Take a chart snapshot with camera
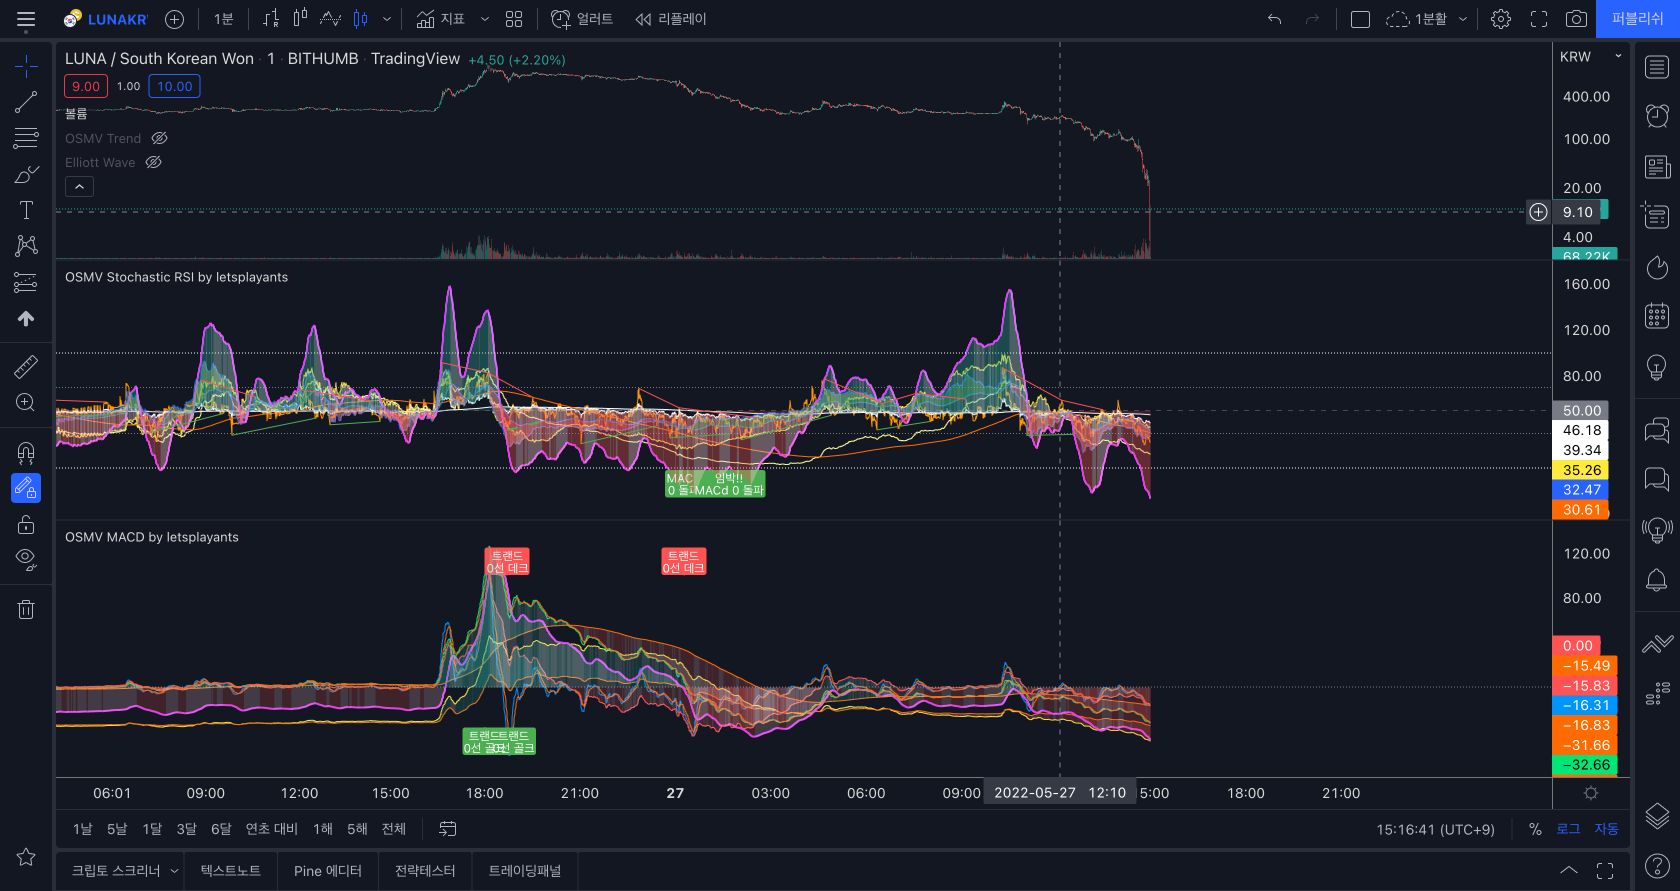This screenshot has height=891, width=1680. click(1576, 19)
